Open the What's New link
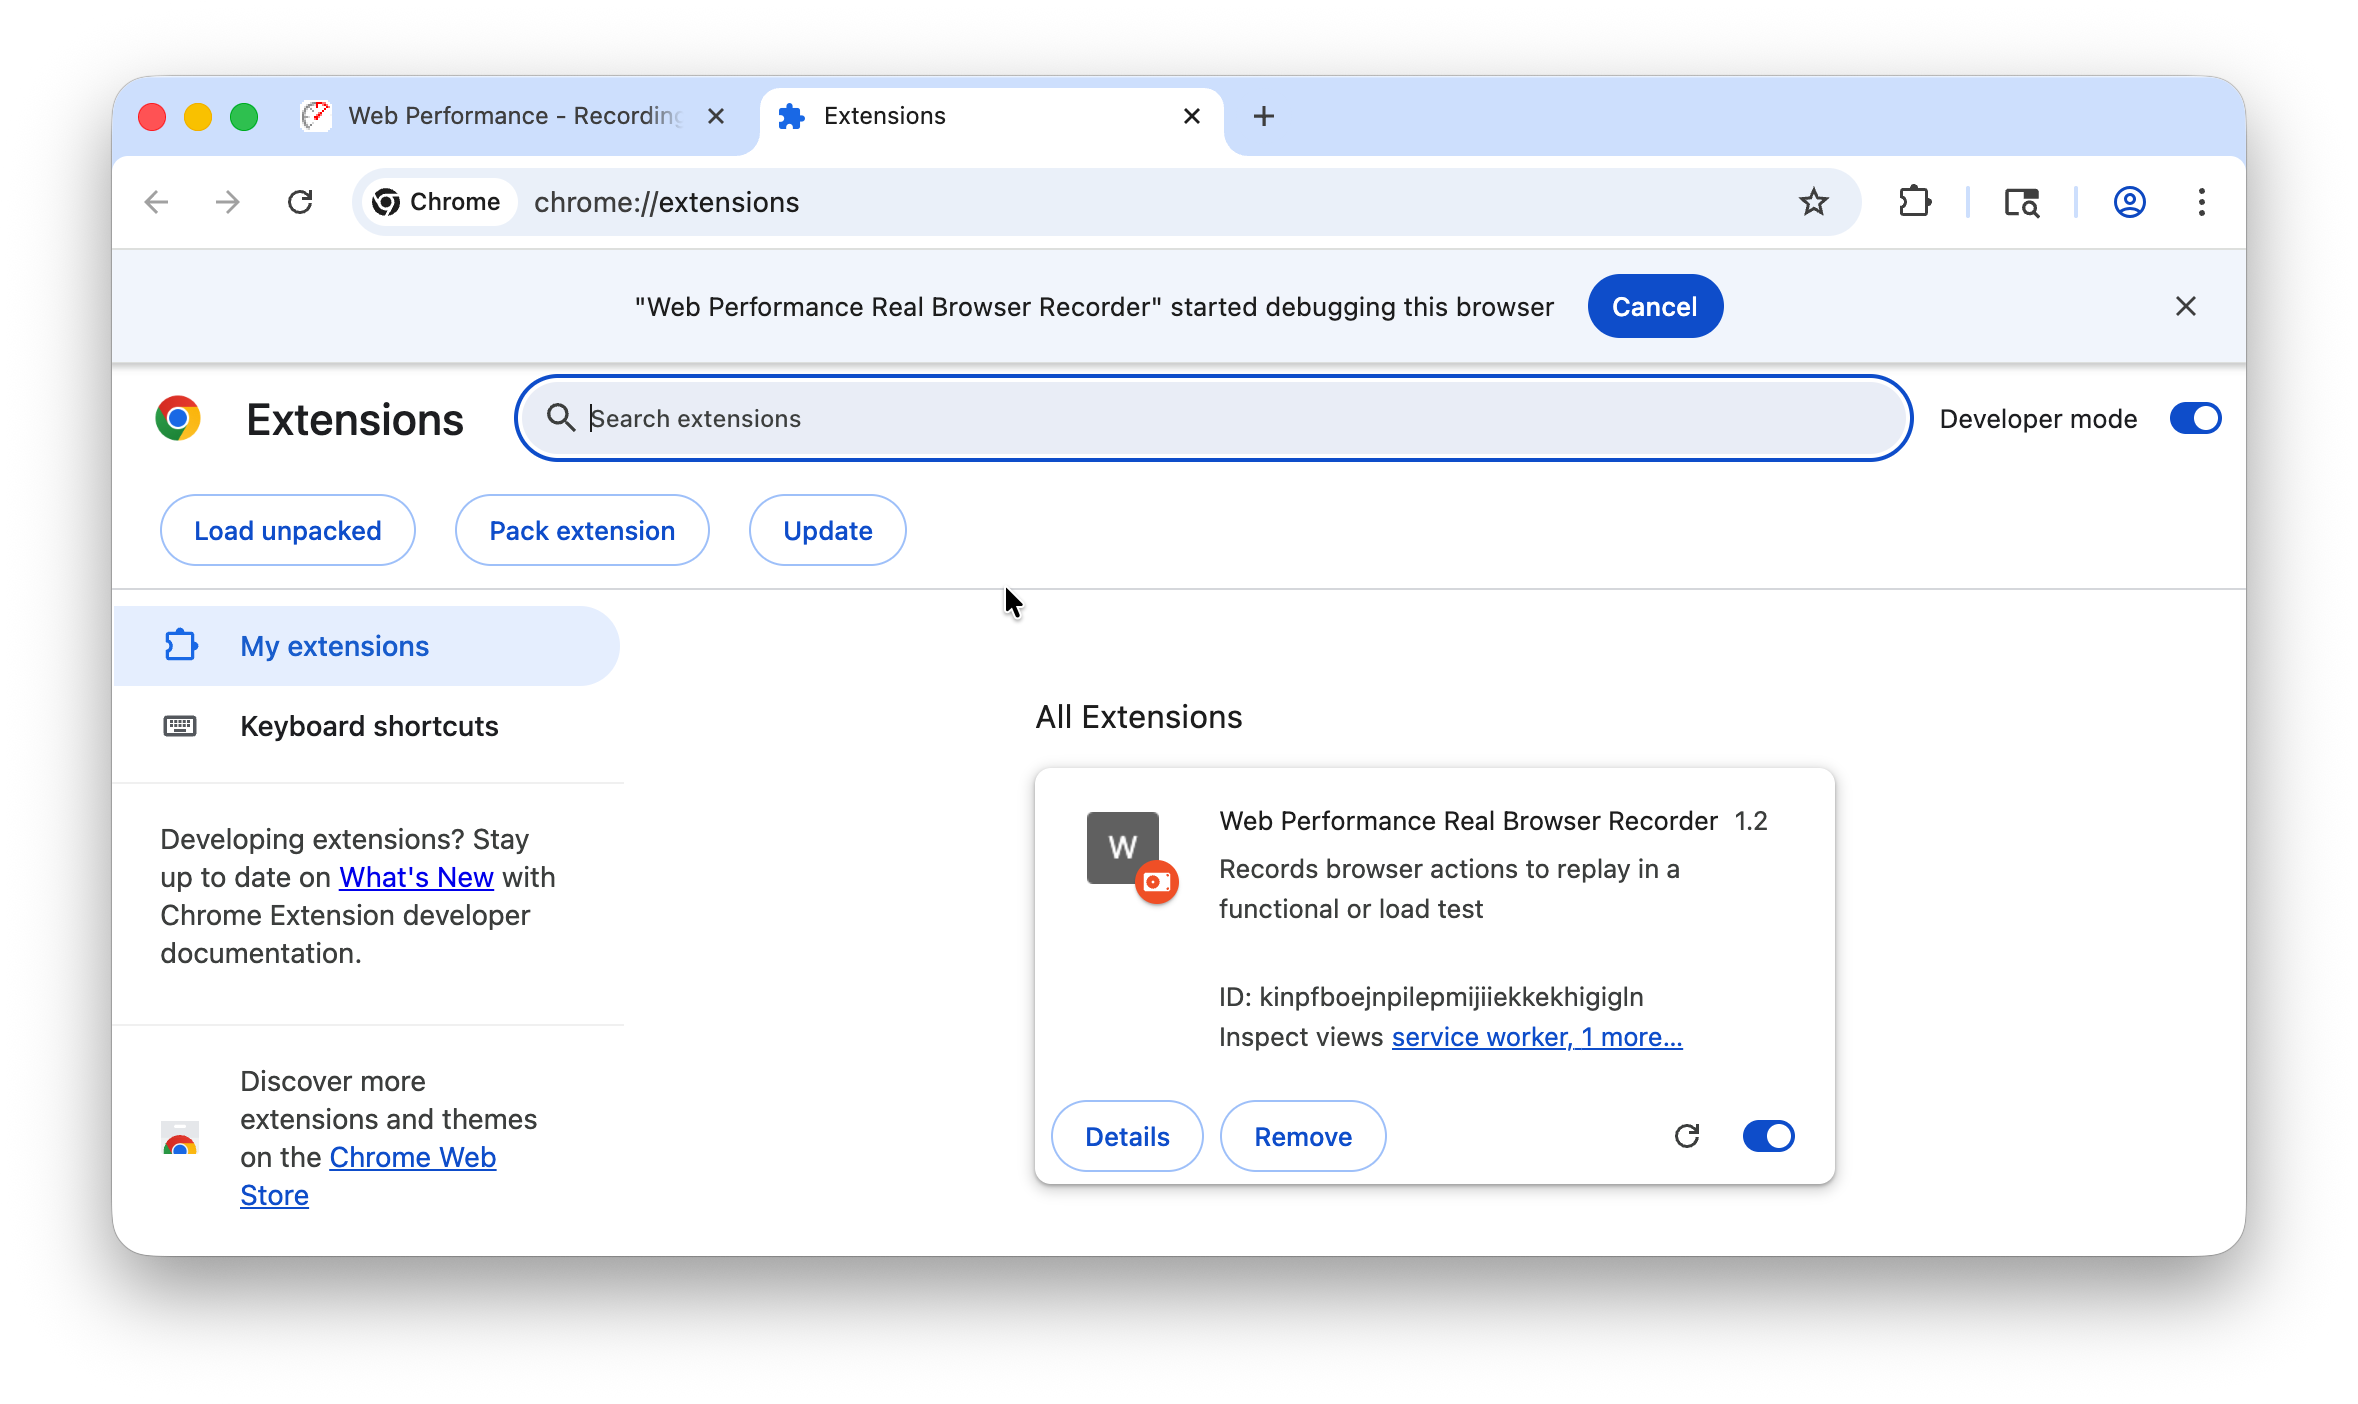This screenshot has width=2358, height=1404. coord(416,877)
